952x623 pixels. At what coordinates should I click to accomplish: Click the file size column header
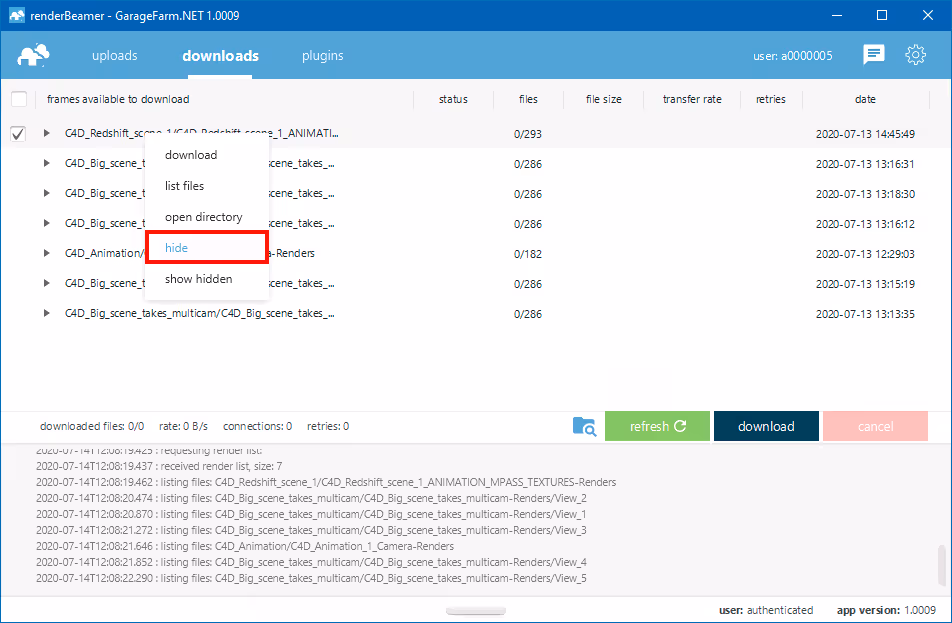(x=604, y=99)
